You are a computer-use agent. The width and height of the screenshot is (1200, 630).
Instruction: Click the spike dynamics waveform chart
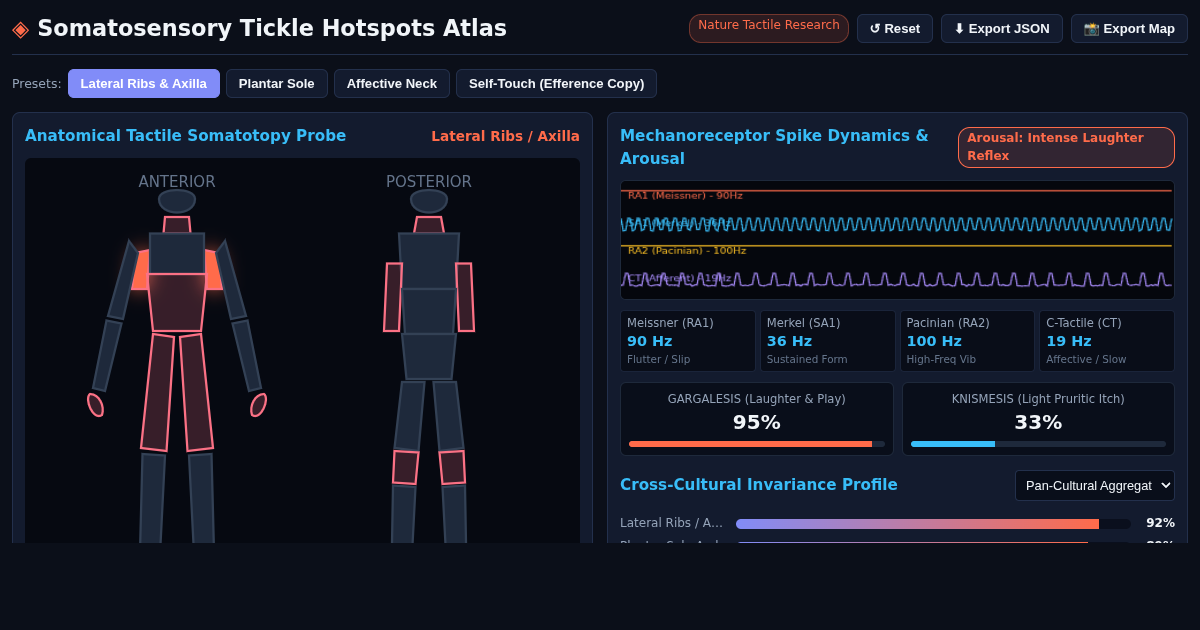(x=897, y=240)
